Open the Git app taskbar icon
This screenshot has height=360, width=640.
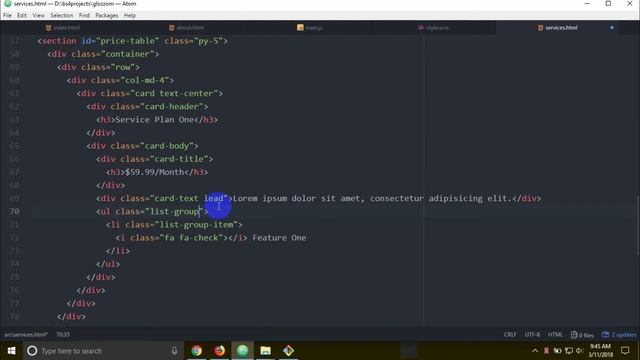click(x=289, y=351)
